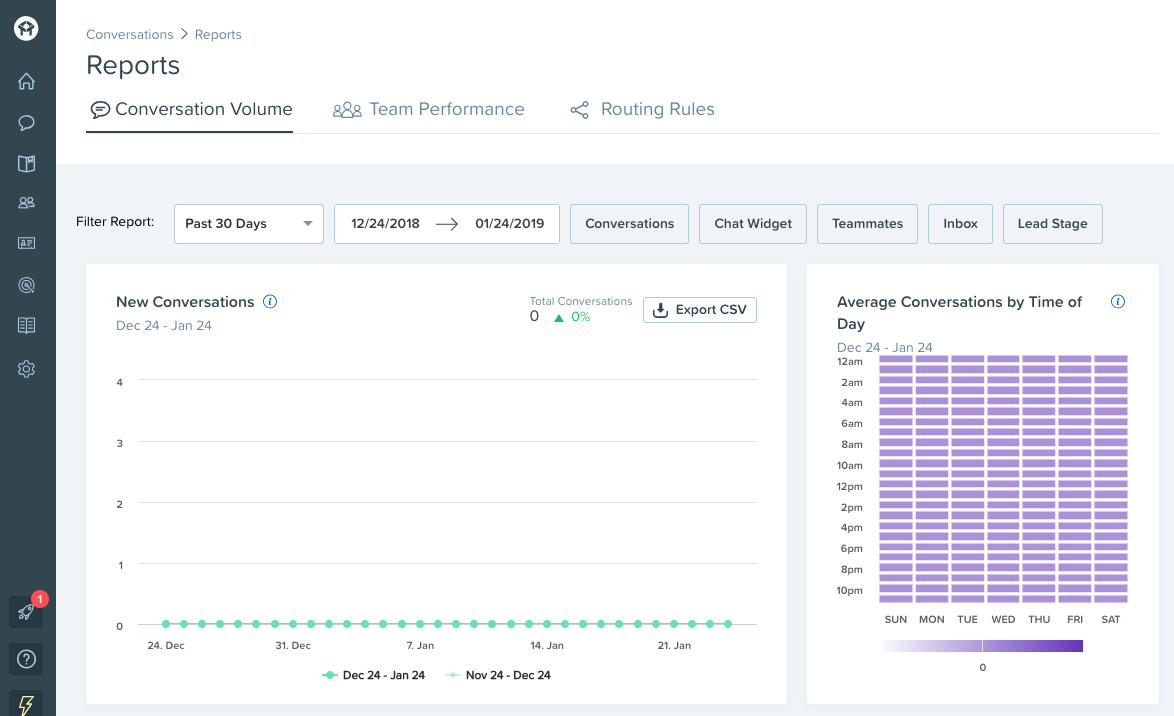This screenshot has height=716, width=1174.
Task: Click the heatmap color scale bar
Action: point(982,646)
